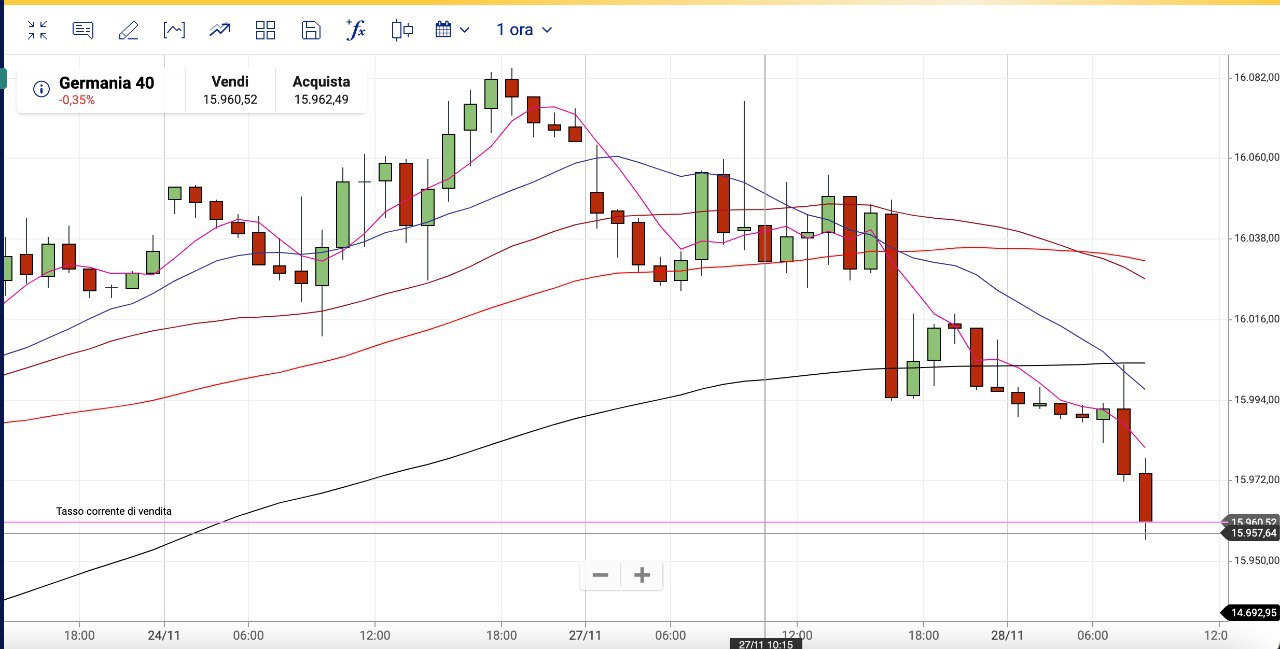
Task: Click the 14.692,95 price tag on the axis
Action: (1251, 613)
